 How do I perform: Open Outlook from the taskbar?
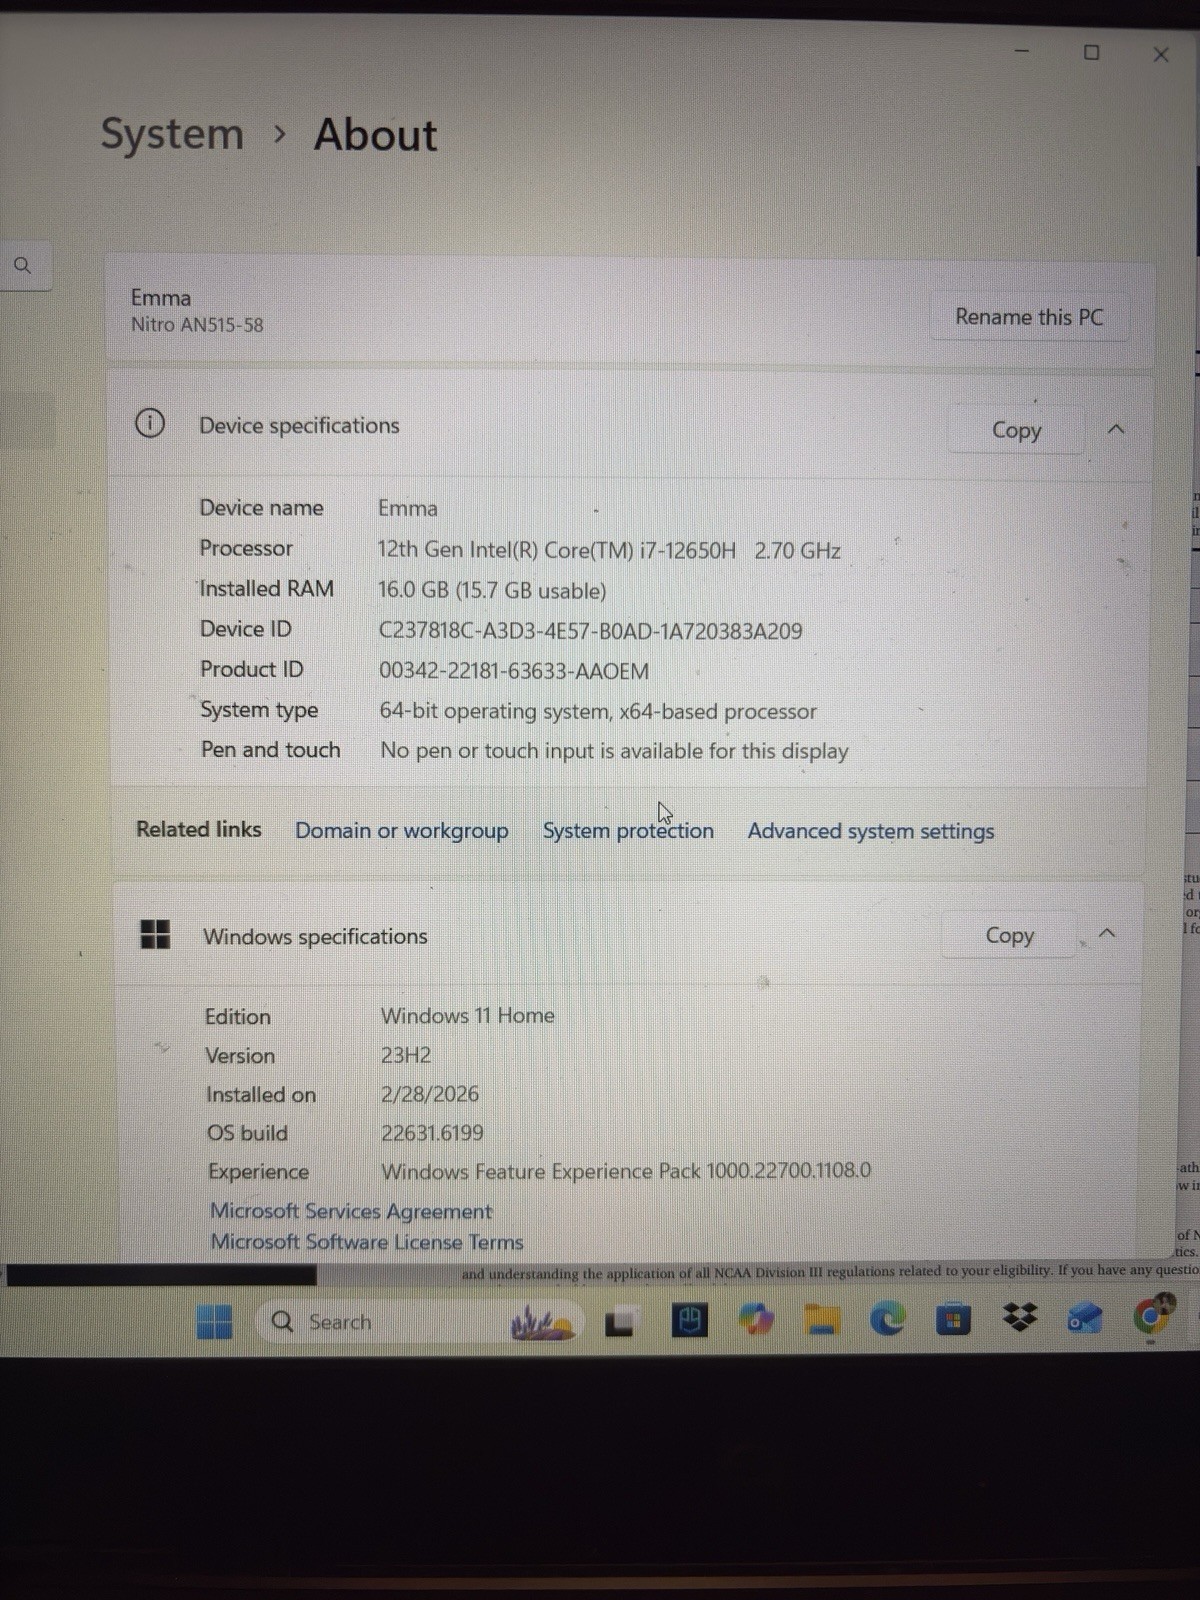(1085, 1319)
